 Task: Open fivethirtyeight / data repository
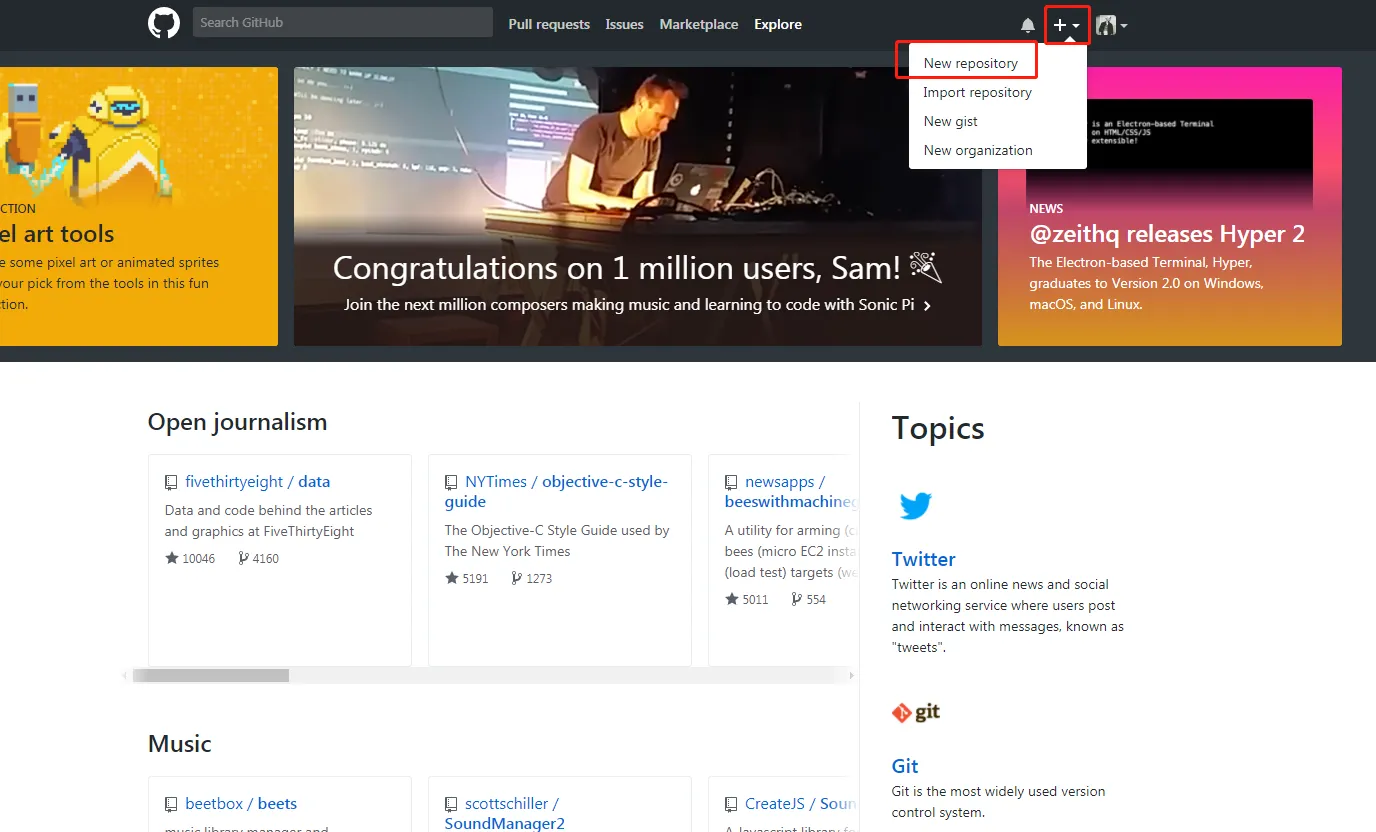tap(257, 481)
